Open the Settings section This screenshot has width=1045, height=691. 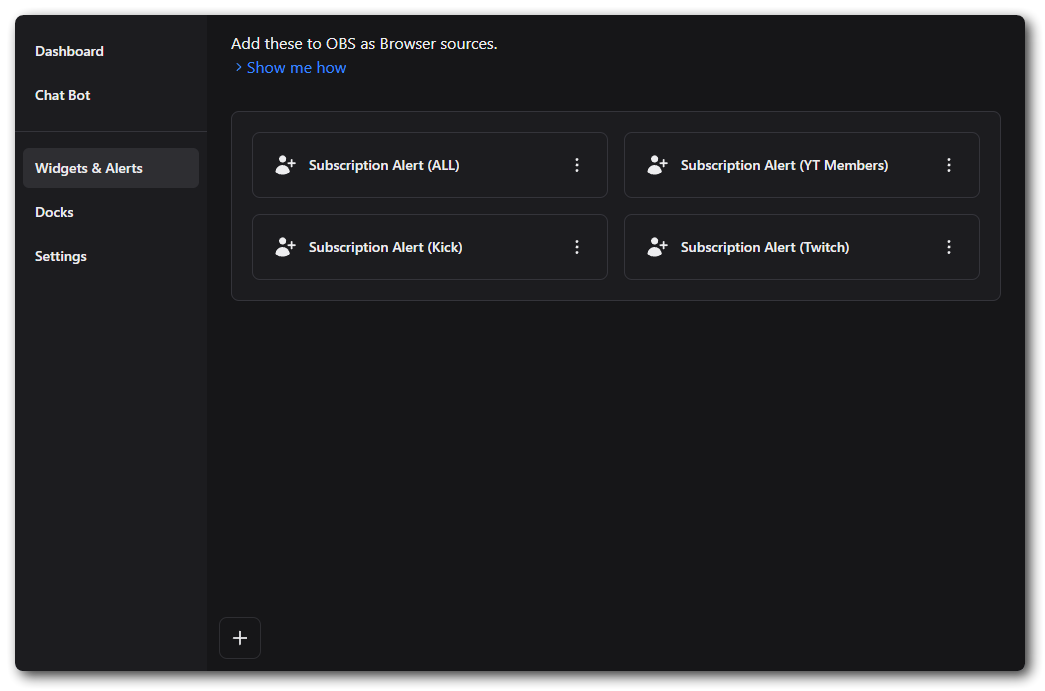click(60, 256)
